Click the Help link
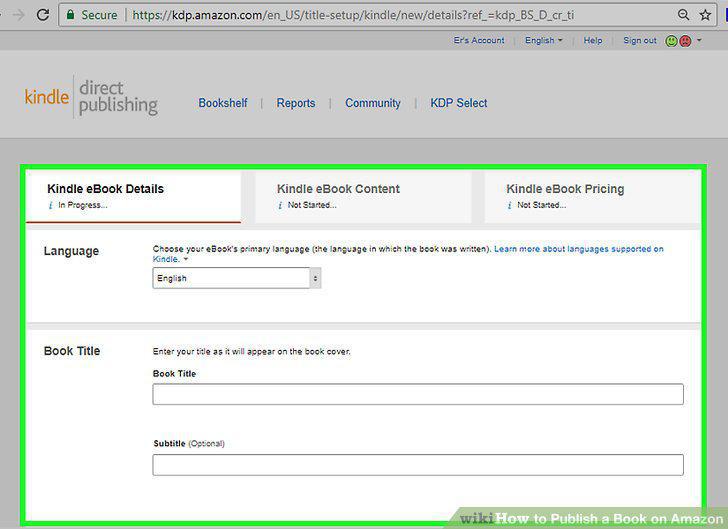This screenshot has height=529, width=728. [x=593, y=40]
